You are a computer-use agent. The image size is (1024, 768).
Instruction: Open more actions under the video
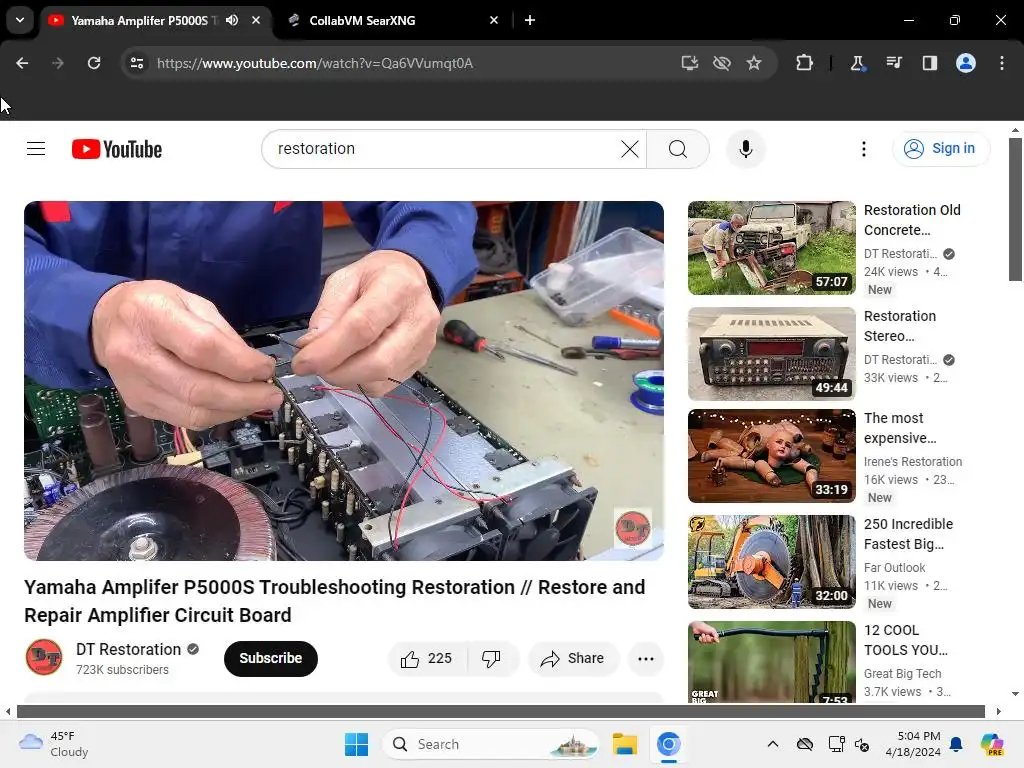(646, 658)
